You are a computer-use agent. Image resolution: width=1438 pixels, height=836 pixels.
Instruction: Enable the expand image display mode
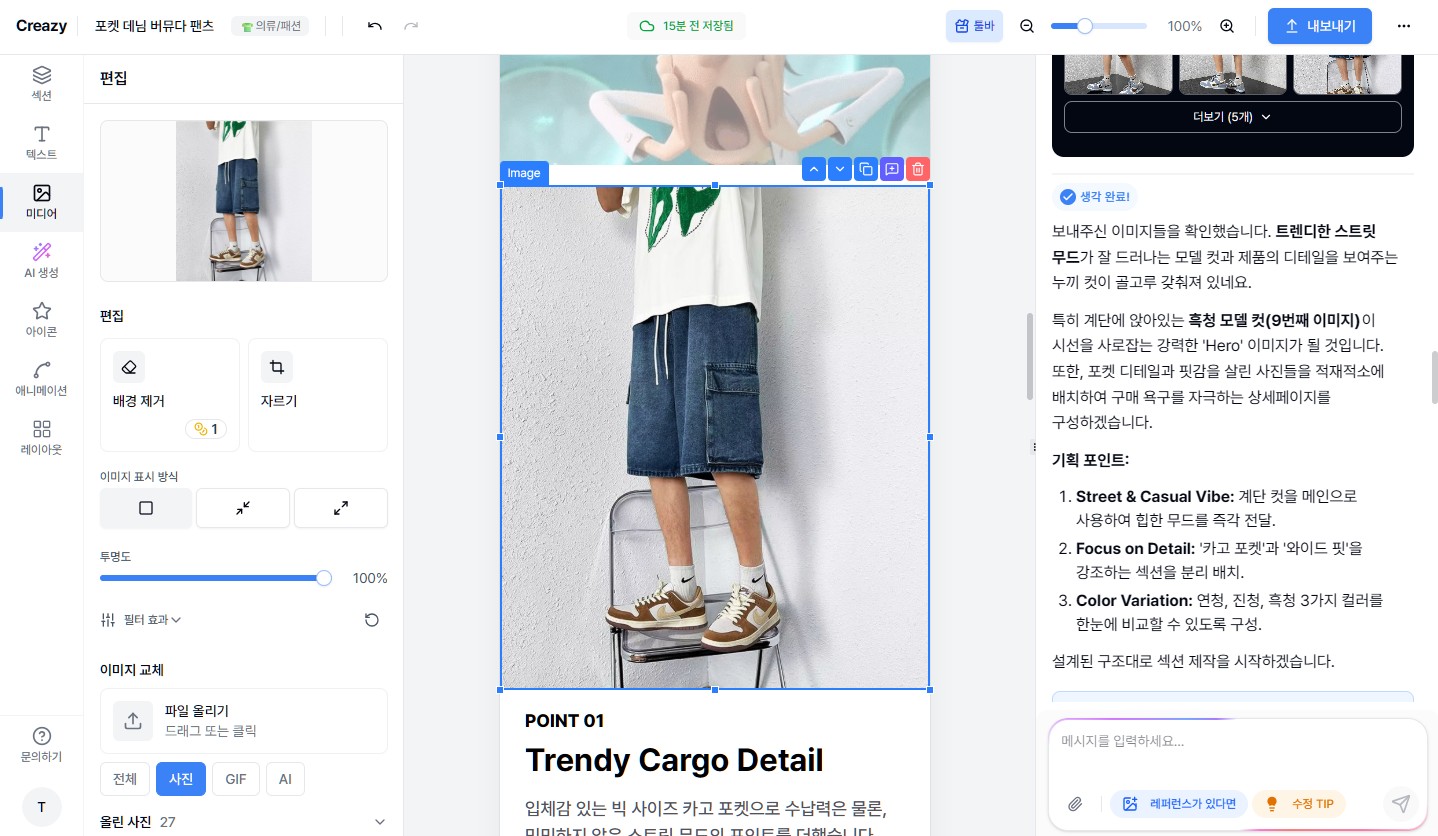pos(340,508)
